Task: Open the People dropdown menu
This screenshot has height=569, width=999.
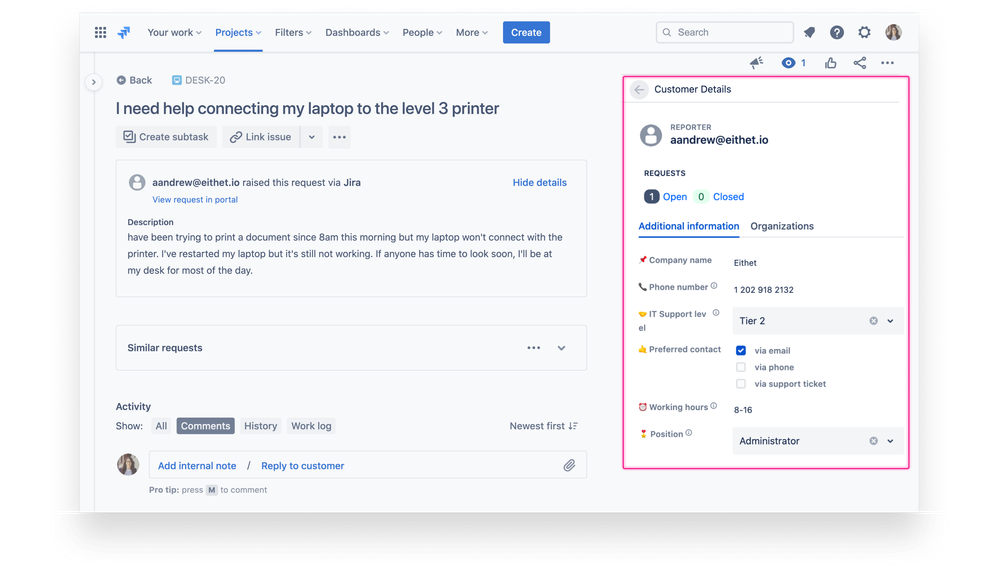Action: 422,32
